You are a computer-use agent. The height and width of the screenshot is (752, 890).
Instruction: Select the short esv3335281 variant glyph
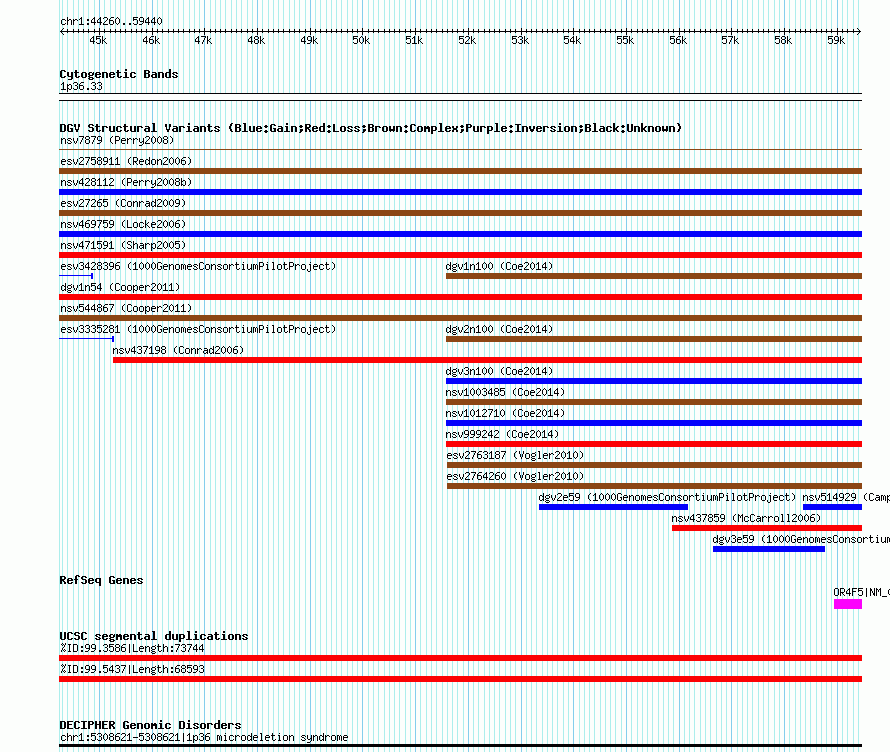click(86, 339)
